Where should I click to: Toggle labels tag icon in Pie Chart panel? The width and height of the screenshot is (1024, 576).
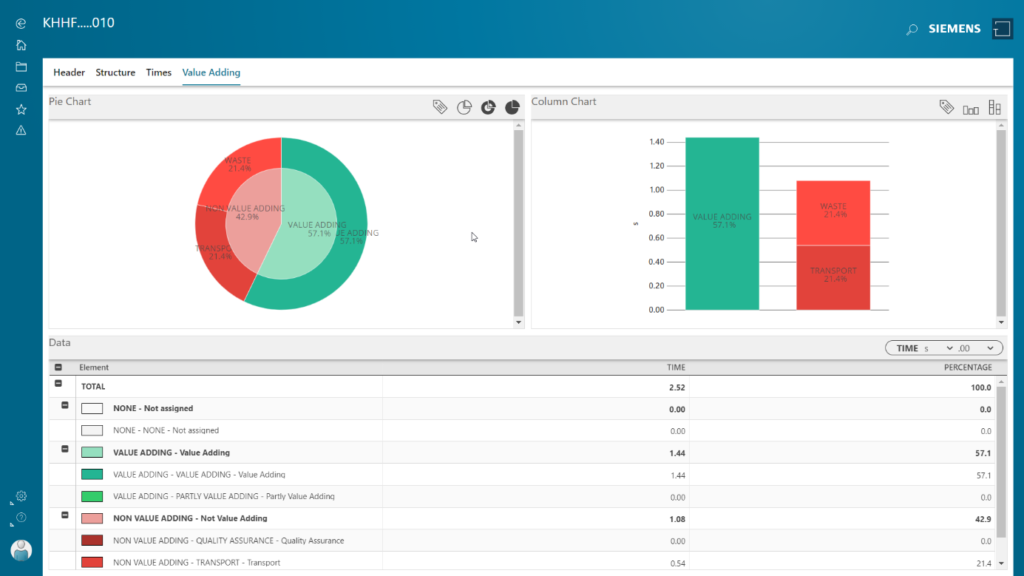click(x=439, y=107)
